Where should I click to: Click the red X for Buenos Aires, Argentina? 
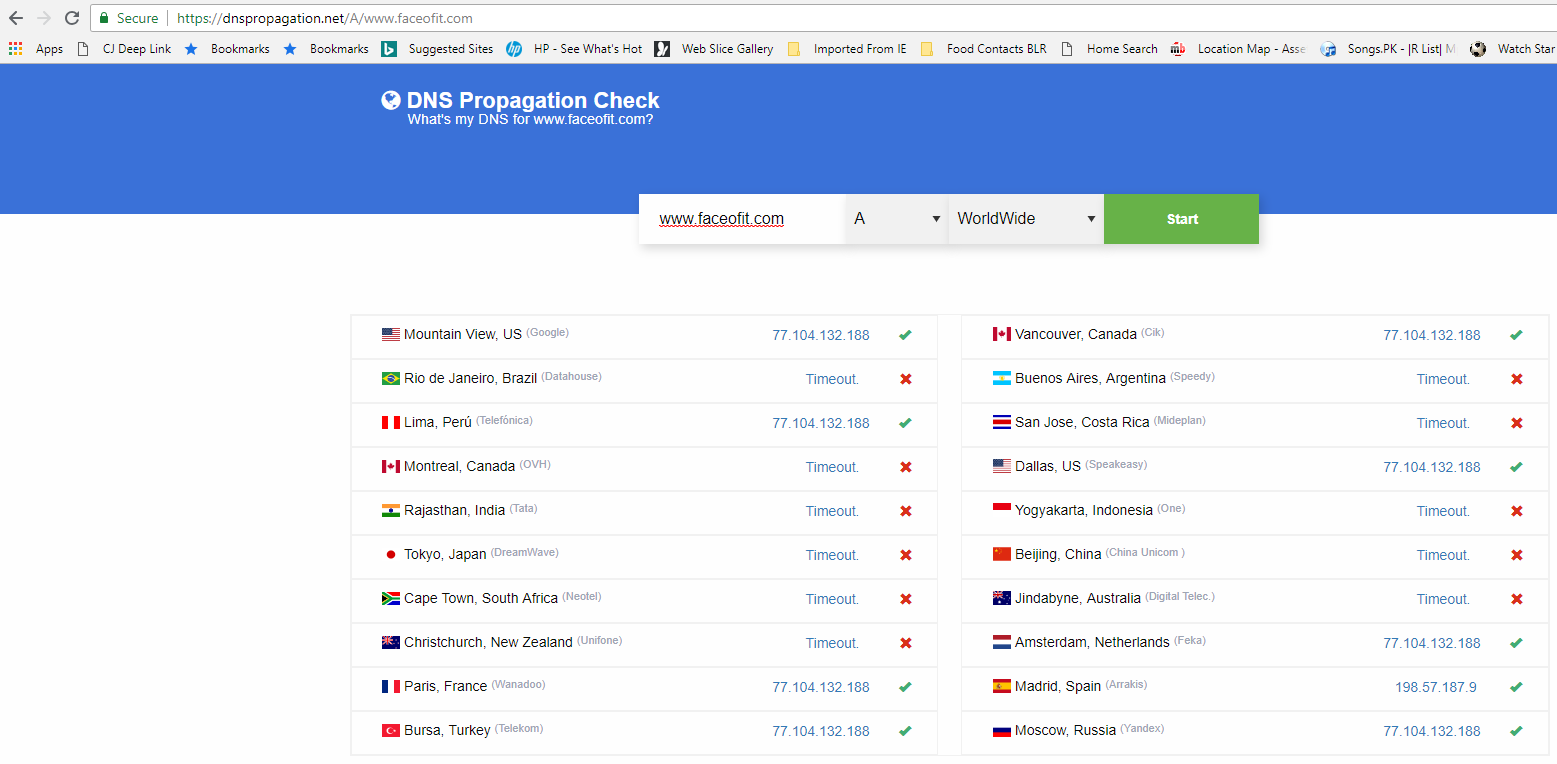1517,379
